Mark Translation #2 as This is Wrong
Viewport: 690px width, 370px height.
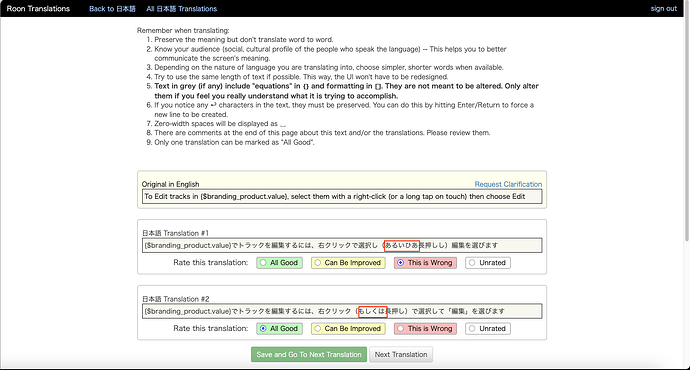click(x=425, y=329)
